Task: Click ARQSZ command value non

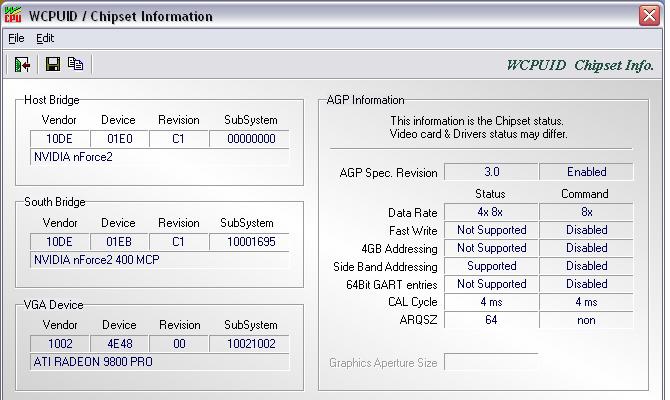Action: (586, 320)
